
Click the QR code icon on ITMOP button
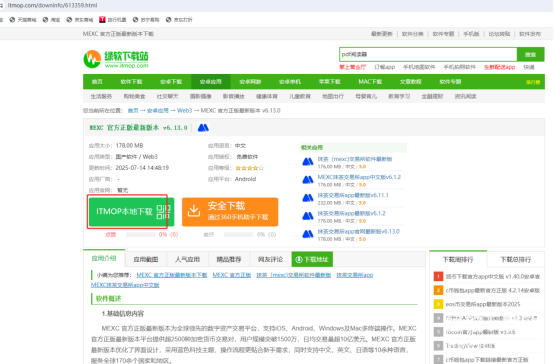(x=163, y=212)
